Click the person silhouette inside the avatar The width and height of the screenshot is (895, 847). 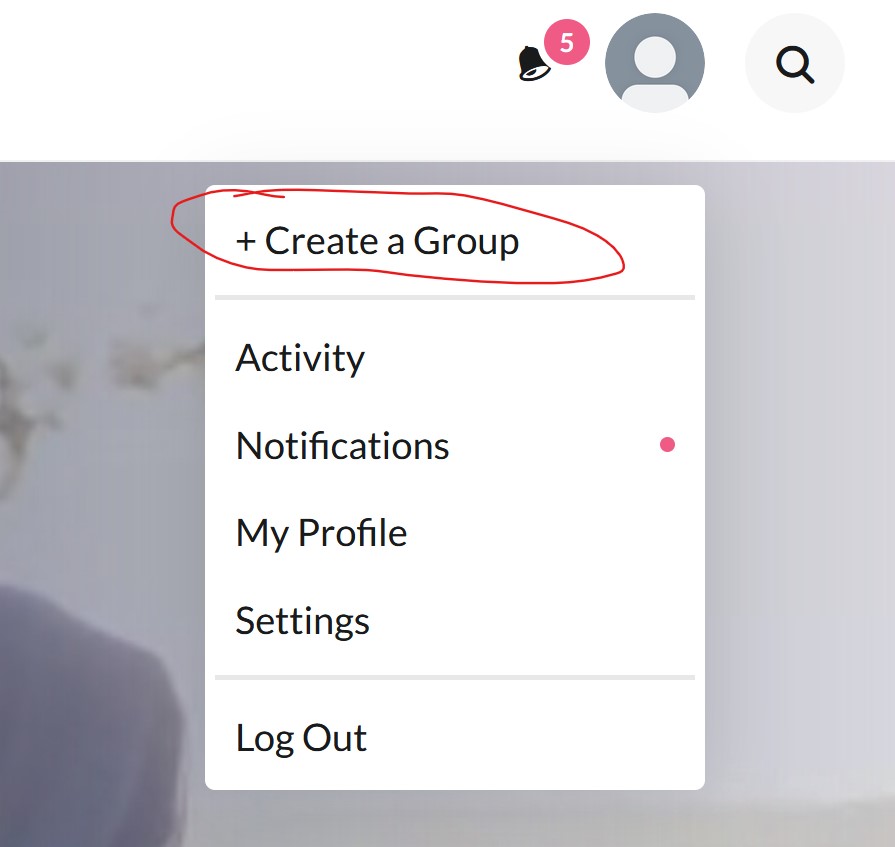tap(655, 72)
